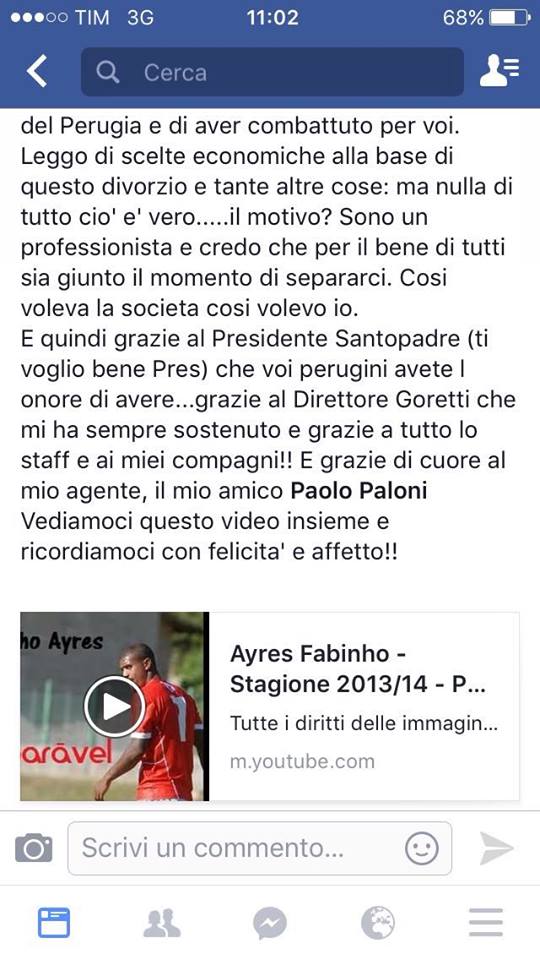Tap the m.youtube.com source label
The image size is (540, 960).
pyautogui.click(x=302, y=762)
